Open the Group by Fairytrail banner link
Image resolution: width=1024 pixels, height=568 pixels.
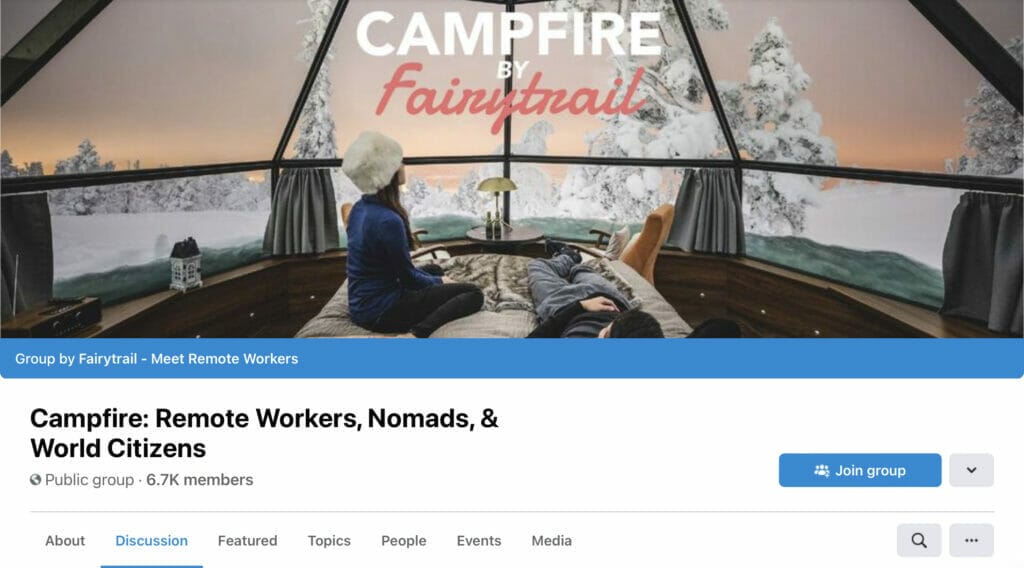[x=156, y=358]
